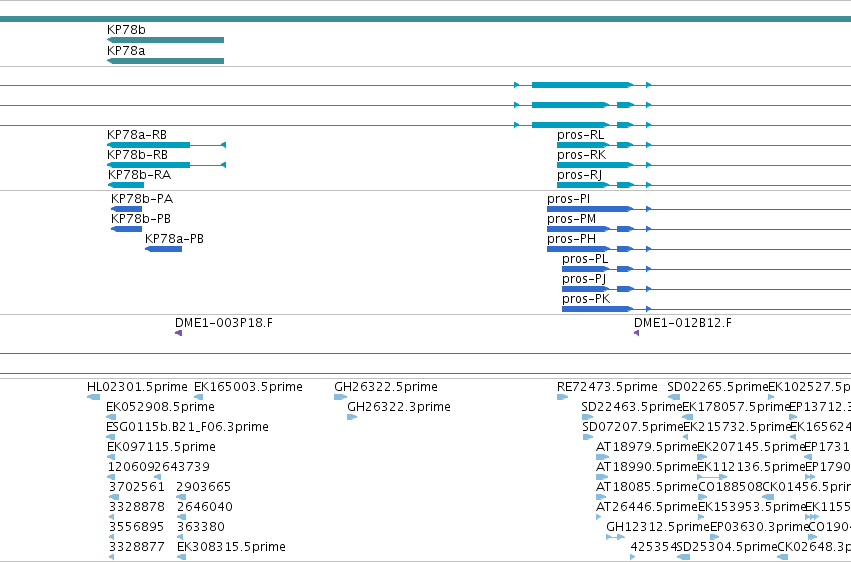The height and width of the screenshot is (562, 851).
Task: Open the KP78b-RA transcript feature
Action: point(126,185)
